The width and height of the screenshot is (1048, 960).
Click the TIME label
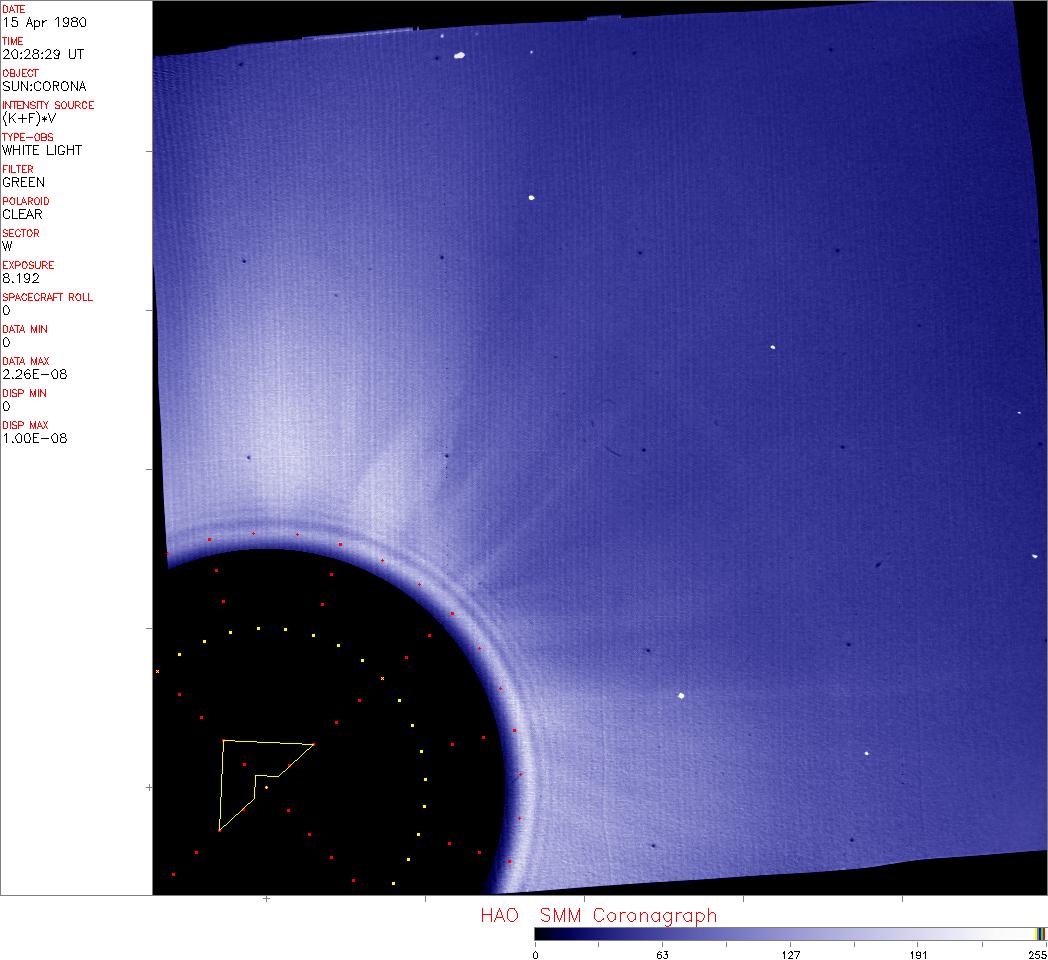(13, 41)
